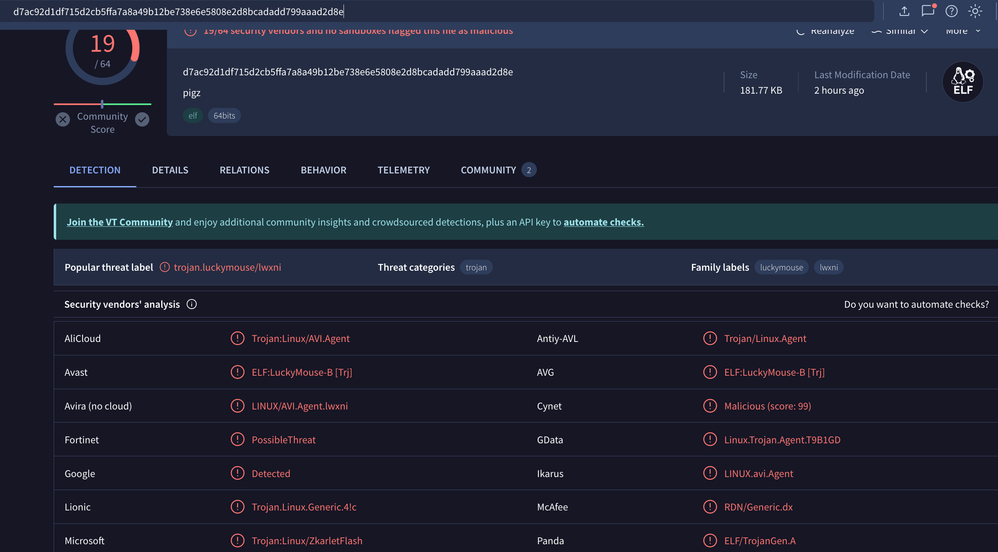998x552 pixels.
Task: Switch to the BEHAVIOR tab
Action: (x=323, y=170)
